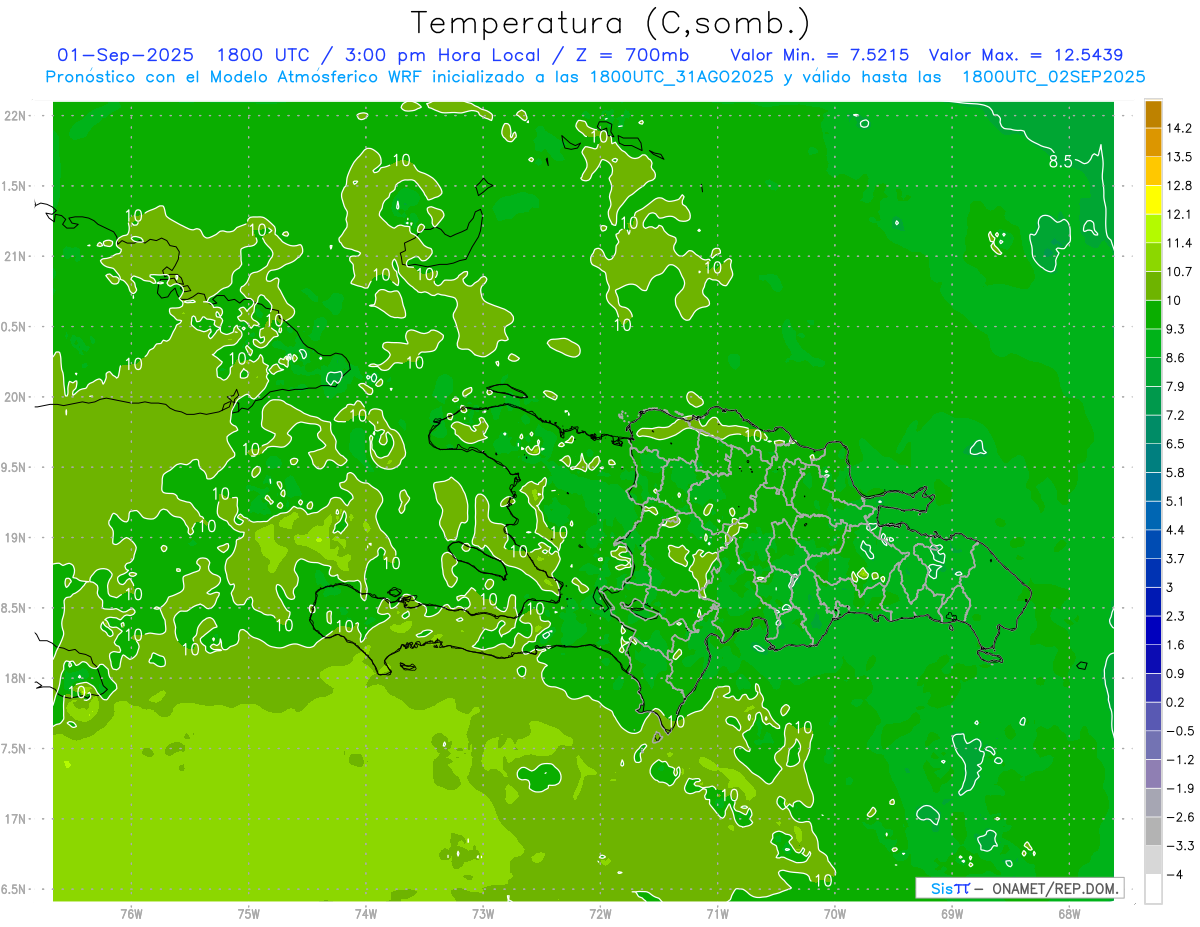Click the gray legend swatch between -2.6 and -1.9
Screen dimensions: 1200x927
(x=1153, y=803)
